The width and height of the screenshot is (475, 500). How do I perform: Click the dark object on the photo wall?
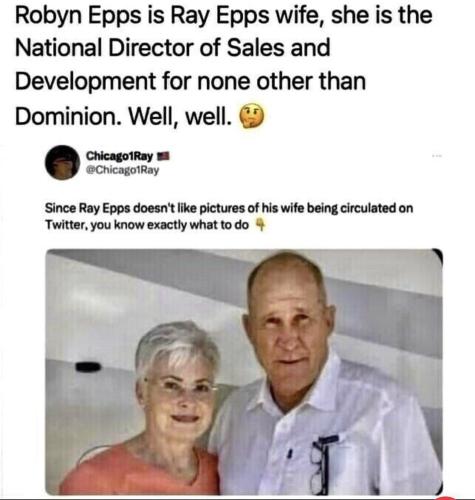coord(88,367)
